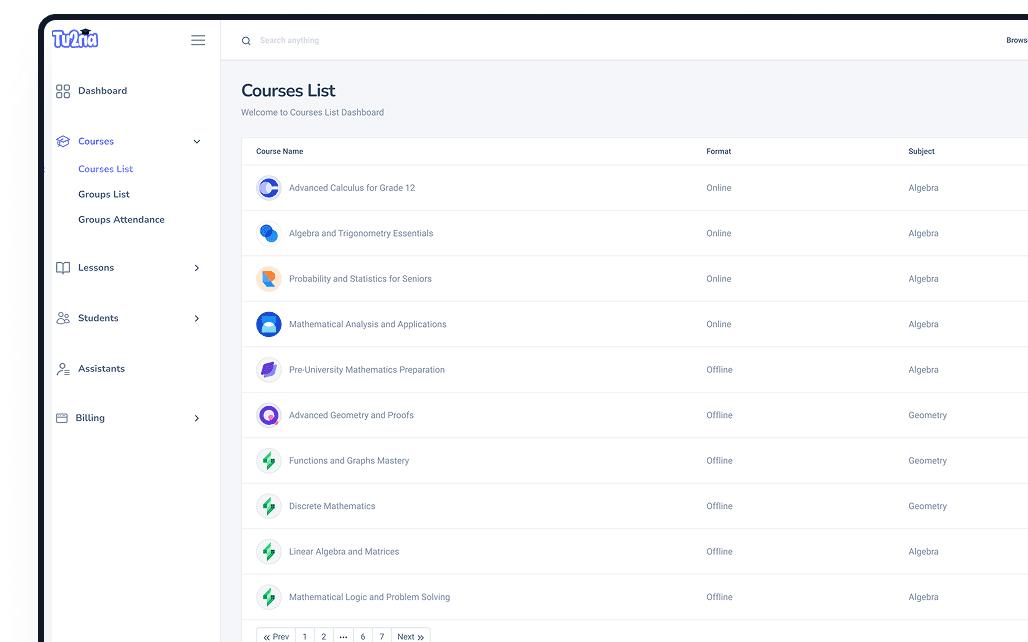The image size is (1028, 642).
Task: Go to page 2 in pagination
Action: (324, 636)
